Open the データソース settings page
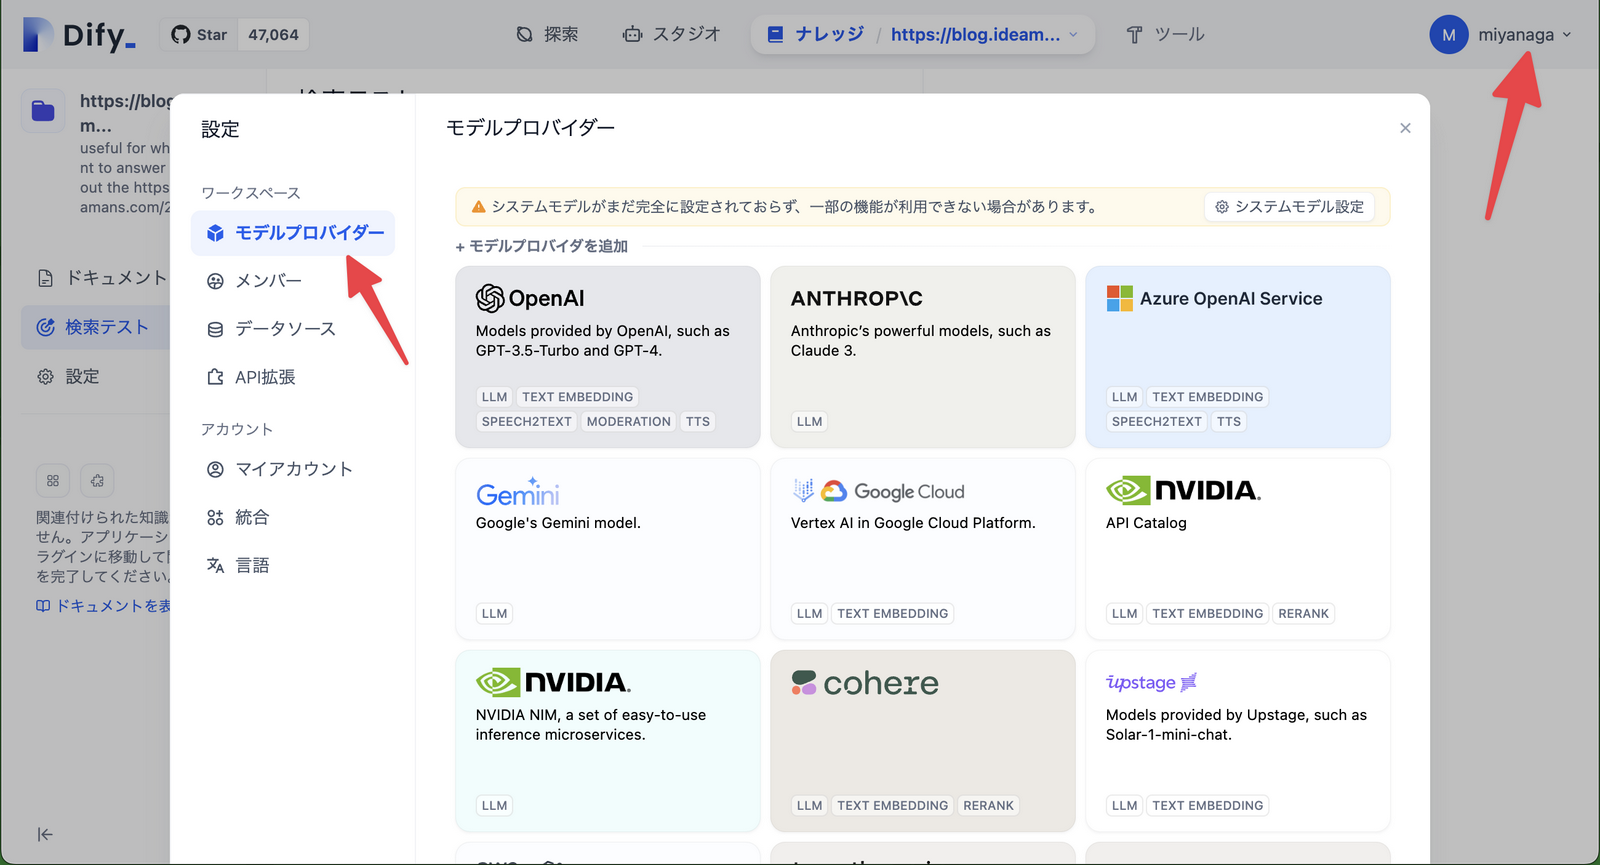The width and height of the screenshot is (1600, 865). coord(293,329)
